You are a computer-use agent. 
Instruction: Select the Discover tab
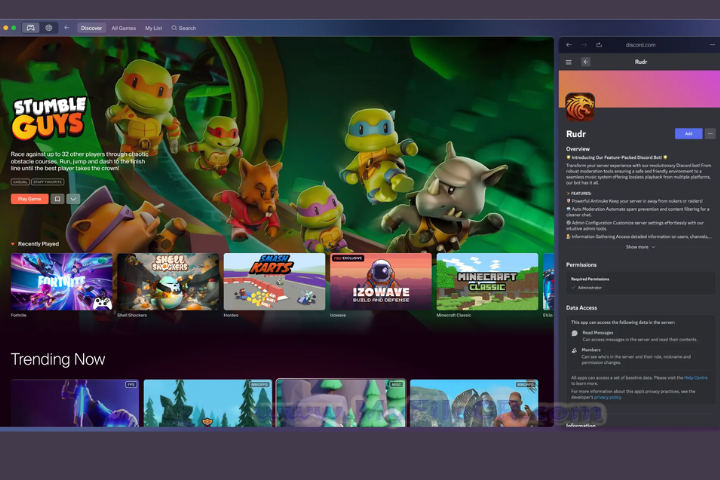[91, 28]
